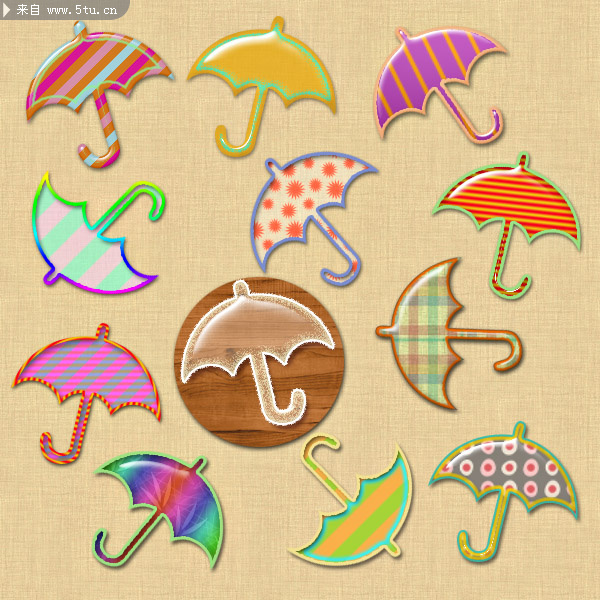Viewport: 600px width, 600px height.
Task: Open the www.5tu.cn watermark link
Action: tap(82, 10)
